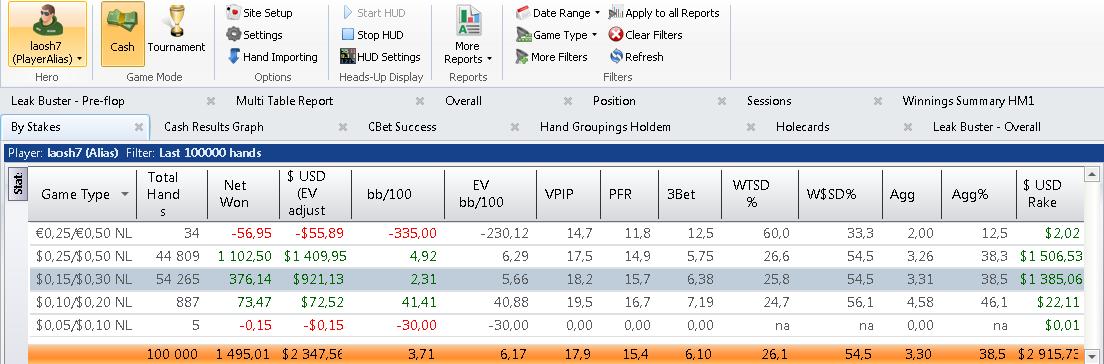This screenshot has height=364, width=1104.
Task: Close the Multi Table Report tab
Action: (420, 101)
